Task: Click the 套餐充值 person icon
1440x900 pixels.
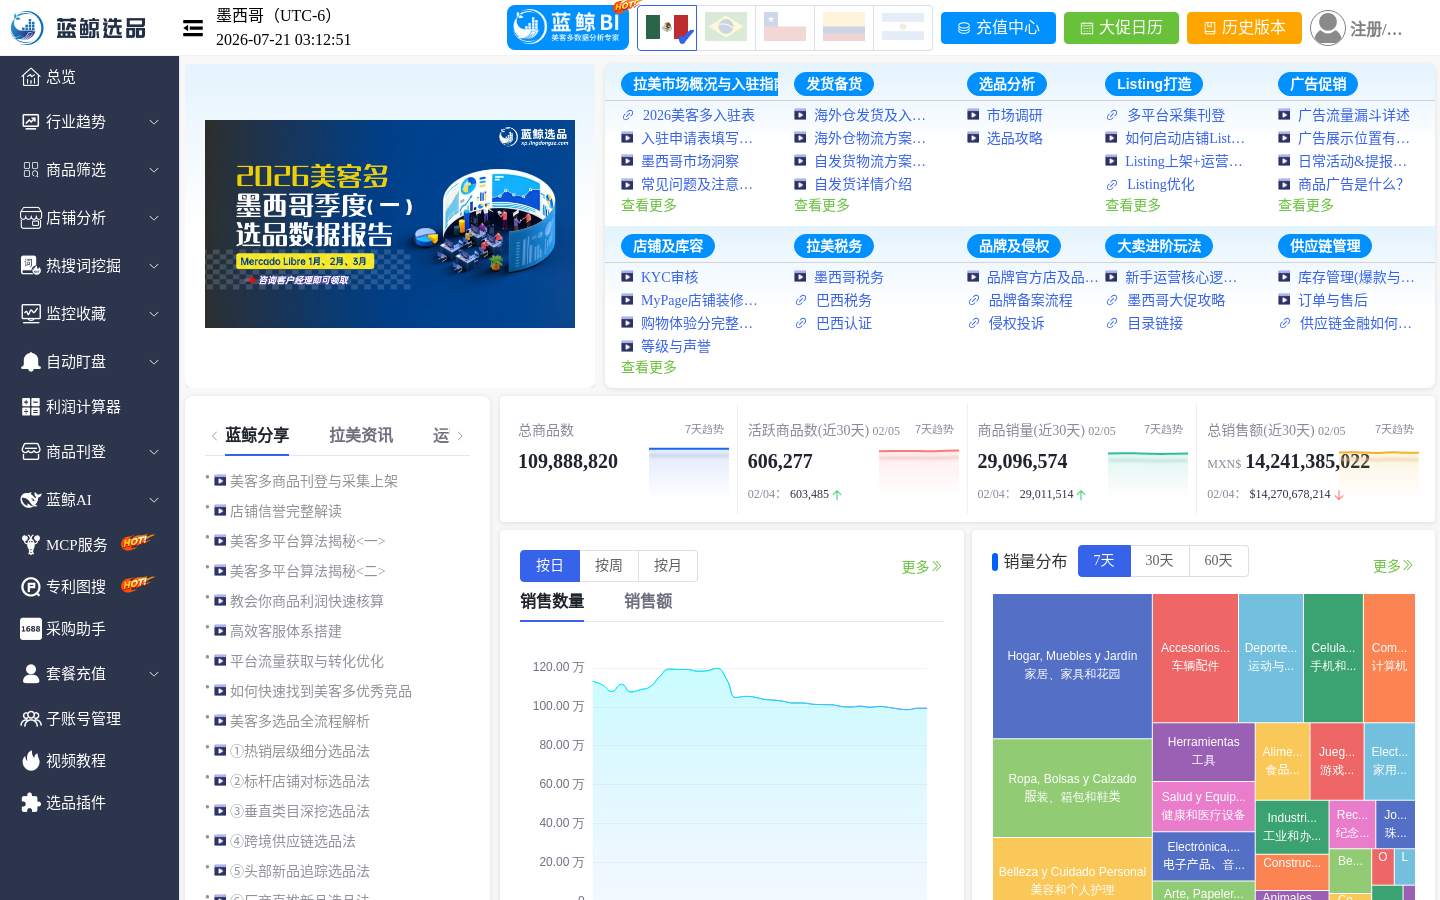Action: click(x=31, y=674)
